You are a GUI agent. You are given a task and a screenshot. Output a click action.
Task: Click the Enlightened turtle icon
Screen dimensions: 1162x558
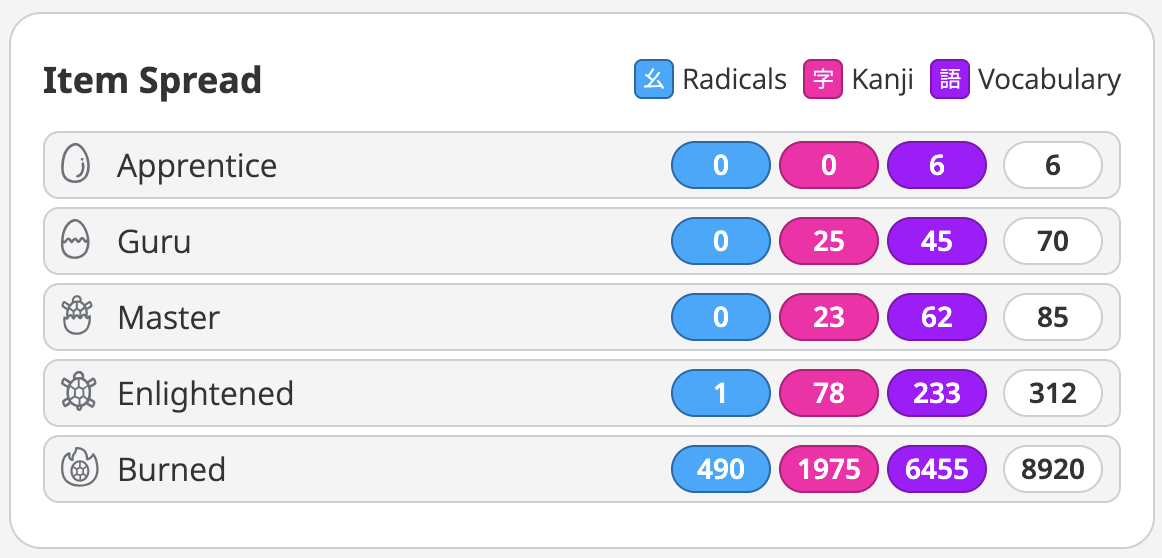77,393
